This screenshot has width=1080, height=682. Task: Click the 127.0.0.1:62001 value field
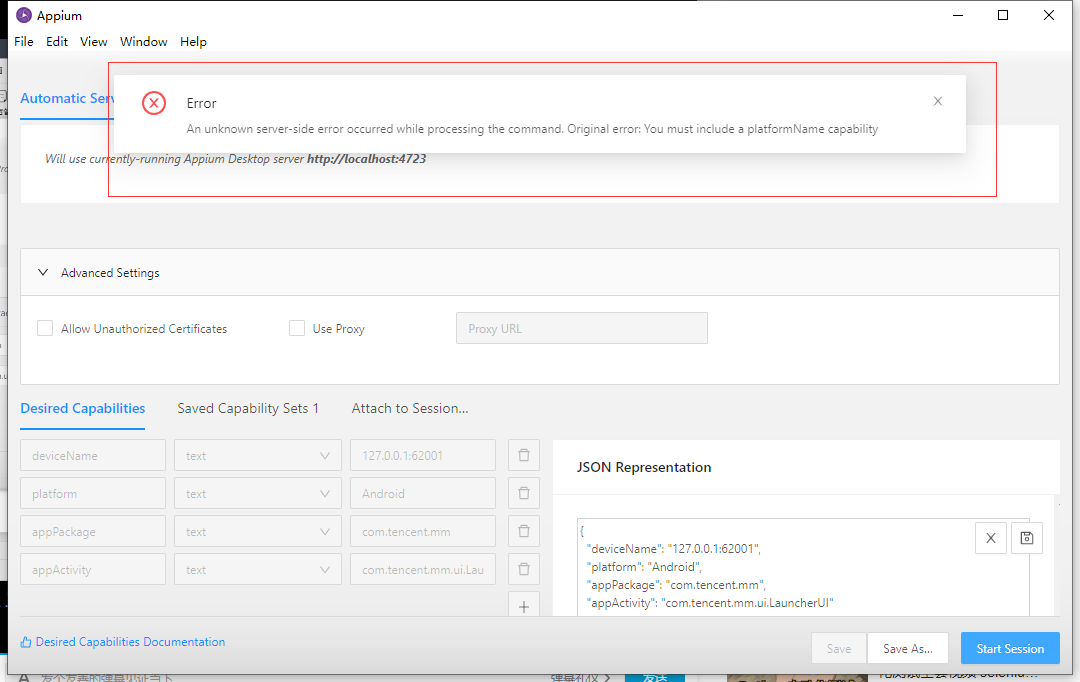coord(423,455)
